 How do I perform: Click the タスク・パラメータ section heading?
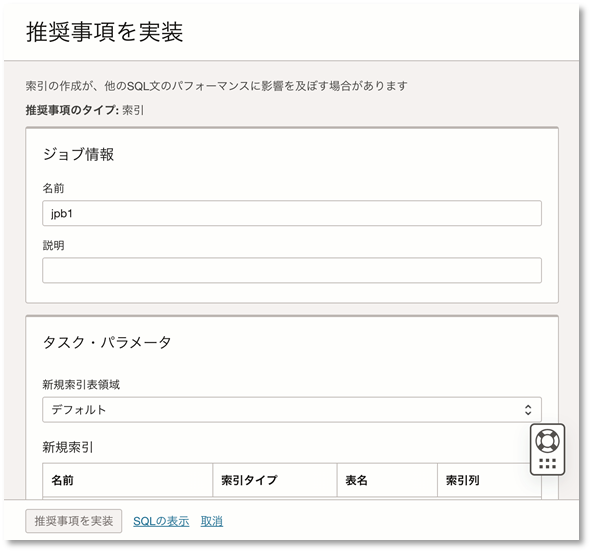tap(107, 343)
